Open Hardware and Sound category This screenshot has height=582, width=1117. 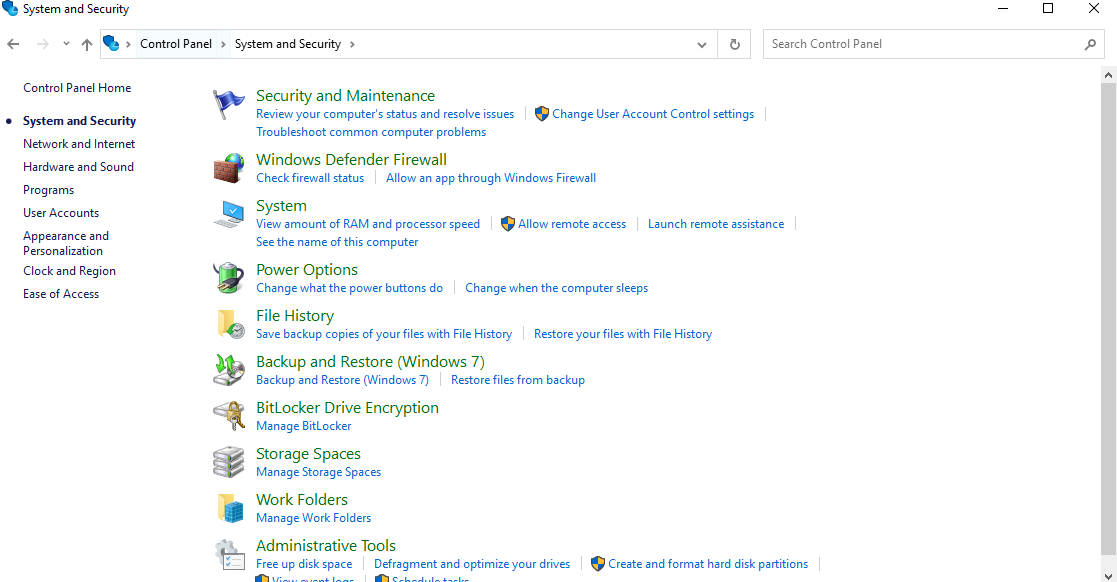coord(78,167)
